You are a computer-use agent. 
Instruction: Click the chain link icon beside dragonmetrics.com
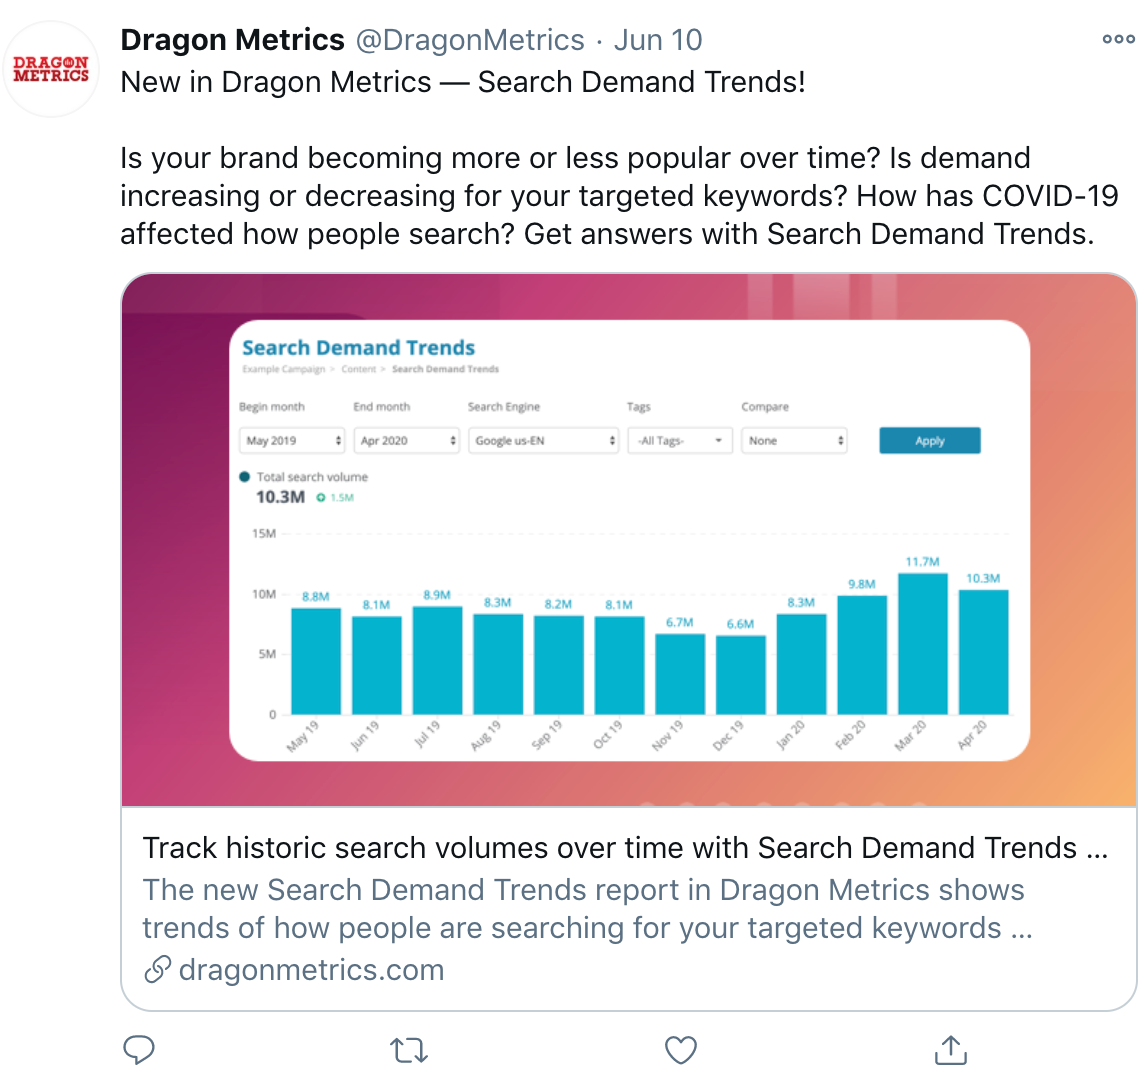point(157,969)
